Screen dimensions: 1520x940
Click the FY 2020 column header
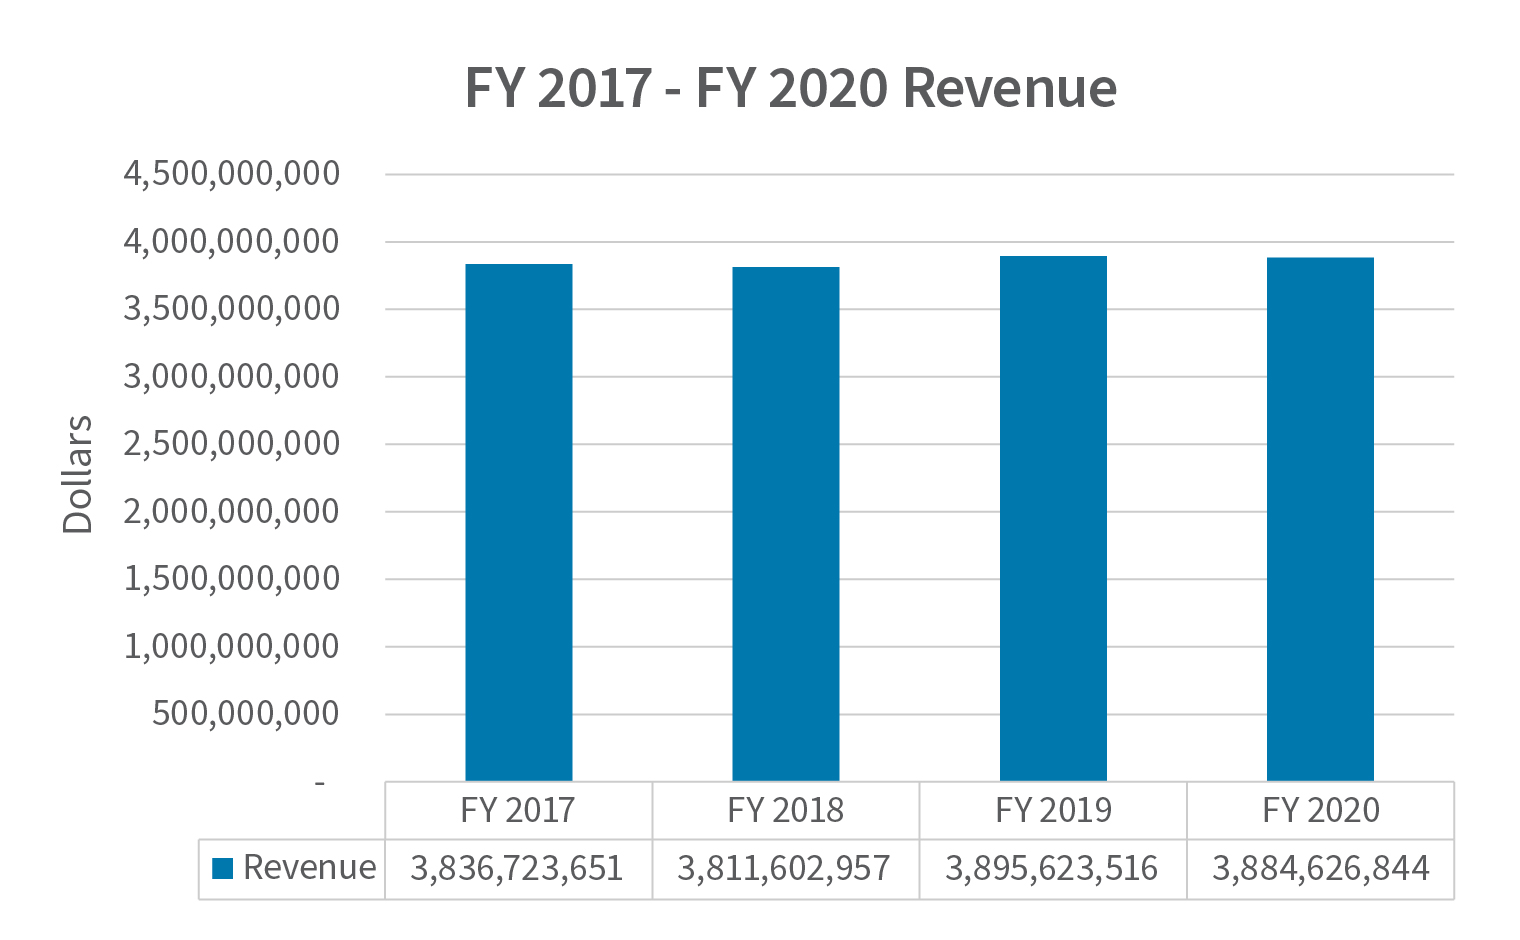tap(1320, 810)
